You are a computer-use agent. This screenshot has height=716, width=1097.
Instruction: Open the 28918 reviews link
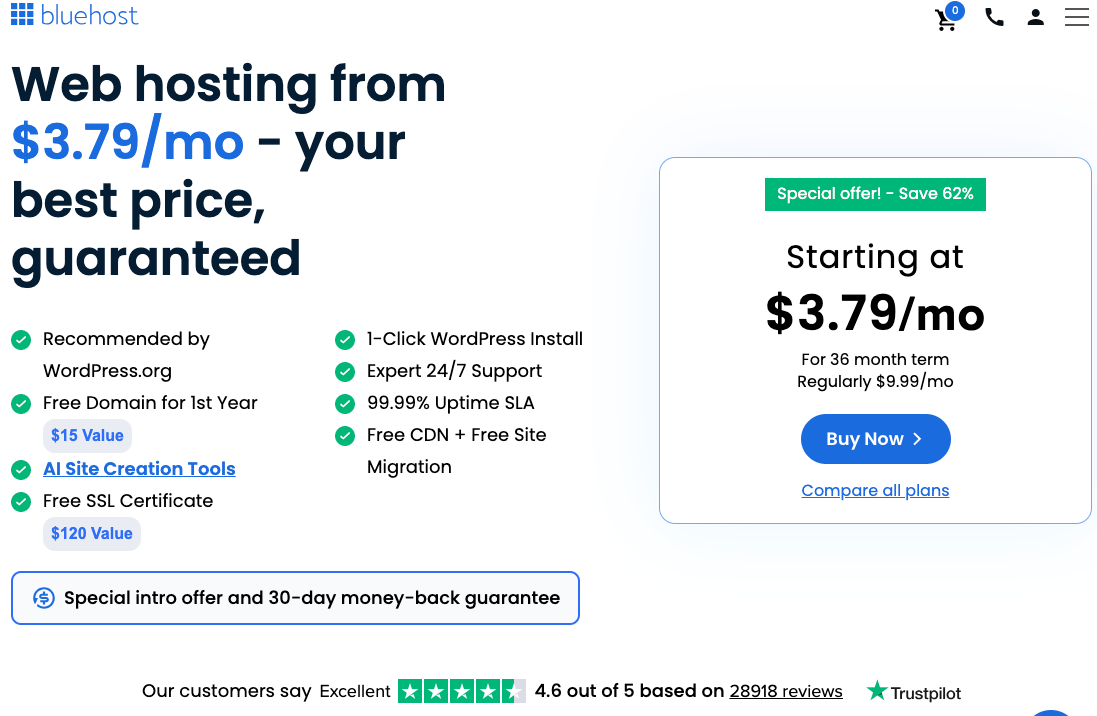786,691
